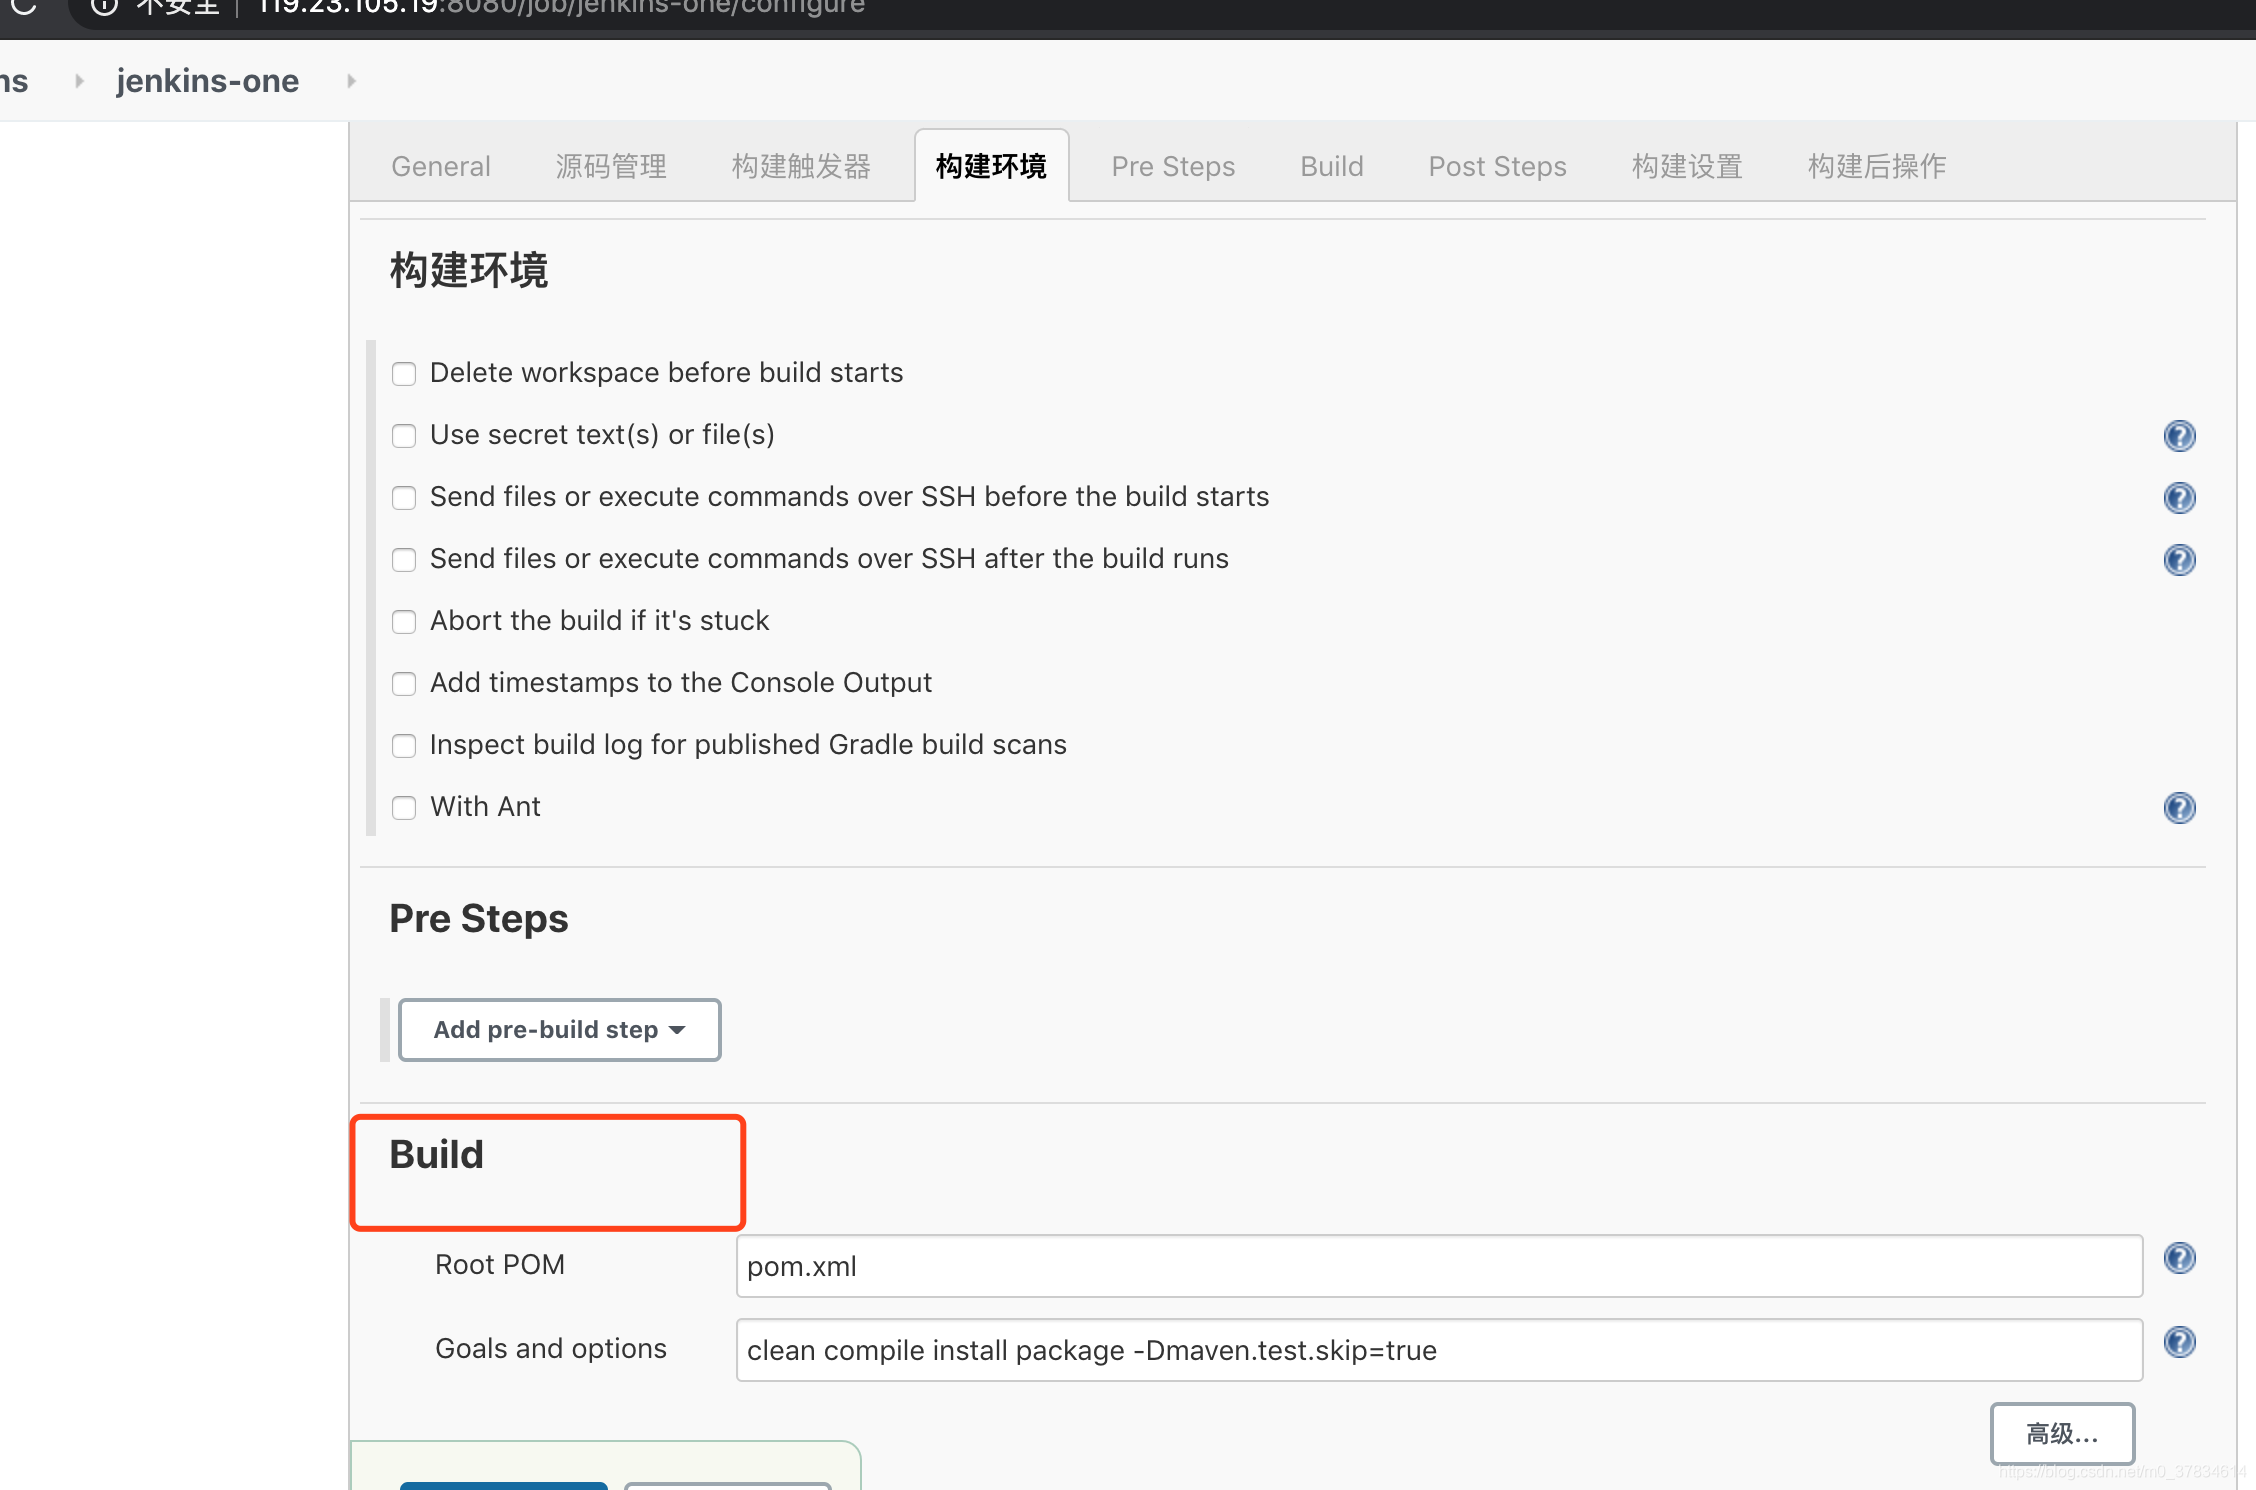The width and height of the screenshot is (2256, 1490).
Task: Expand breadcrumb arrow before jenkins-one
Action: tap(79, 81)
